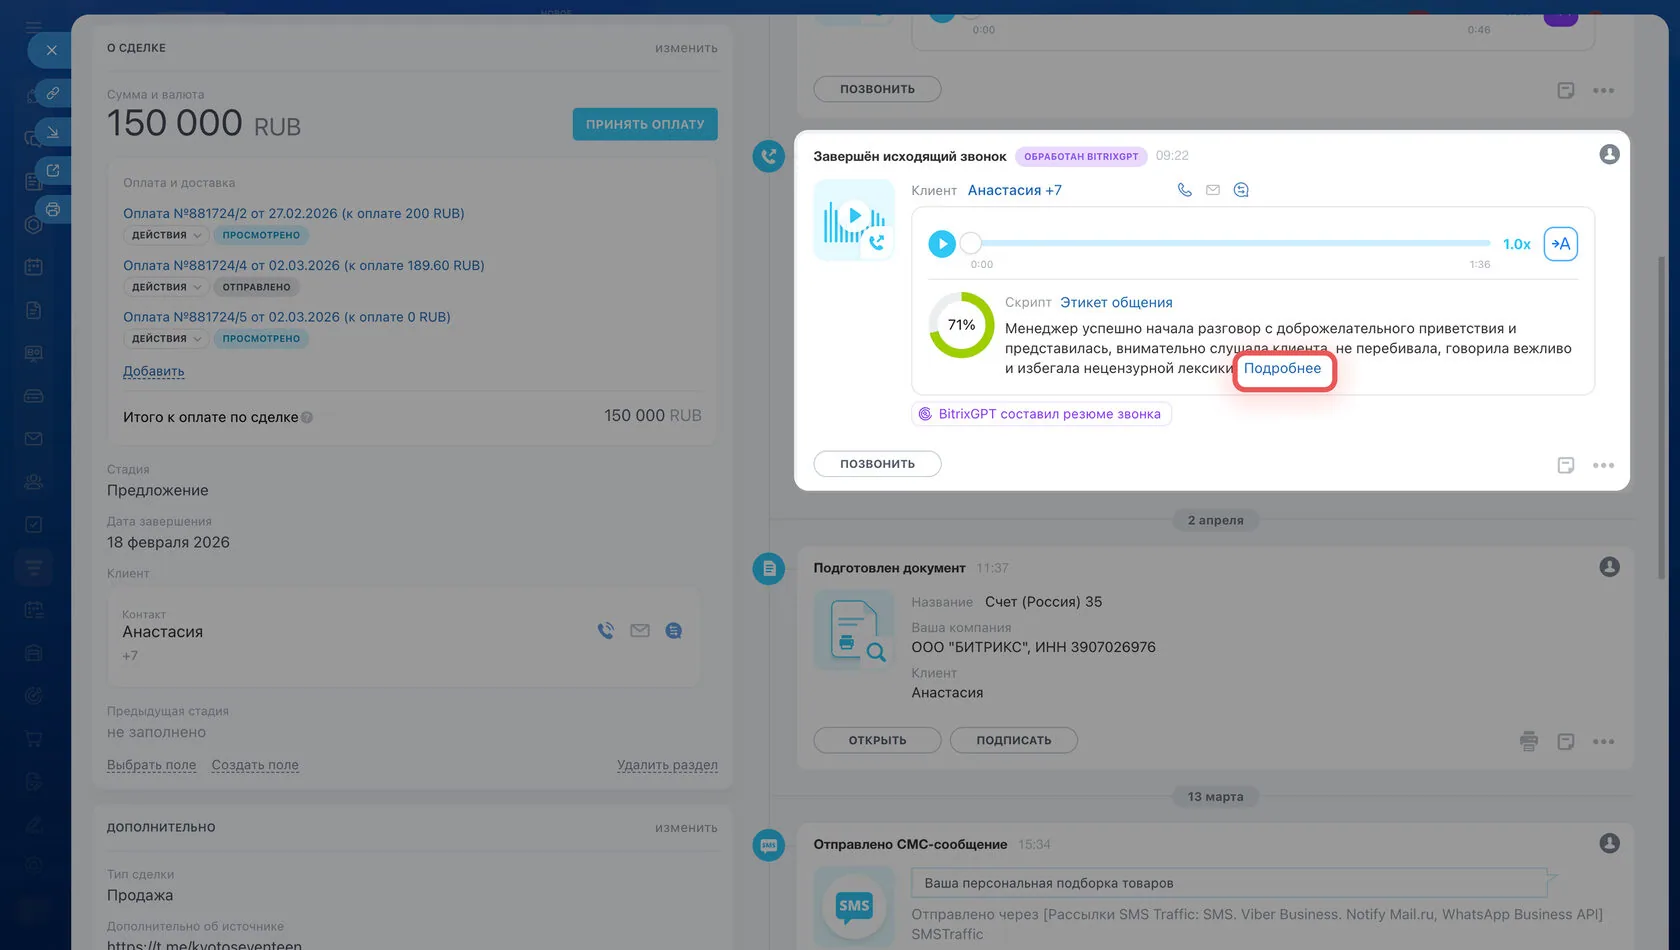The image size is (1680, 950).
Task: Open the three-dot menu of the document card
Action: (x=1604, y=742)
